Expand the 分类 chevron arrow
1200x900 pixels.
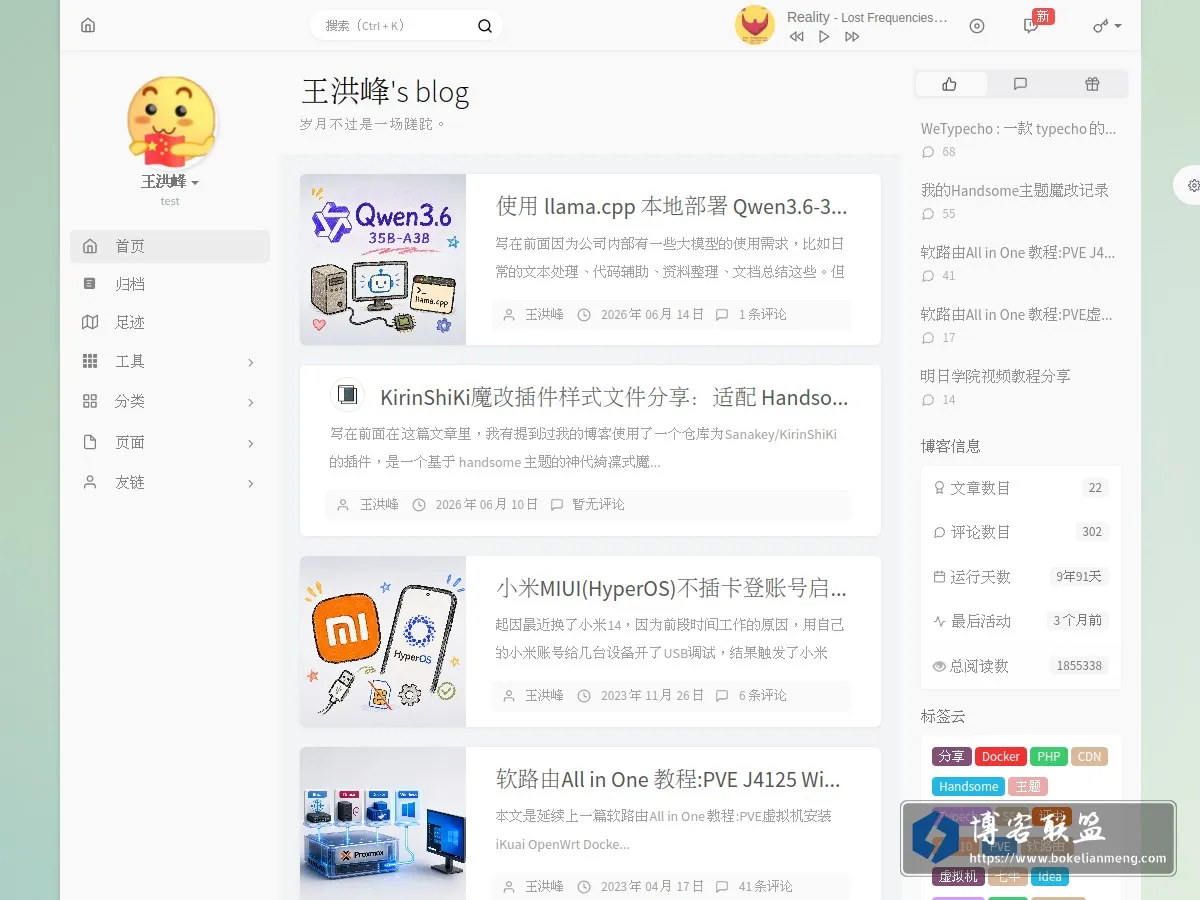250,402
